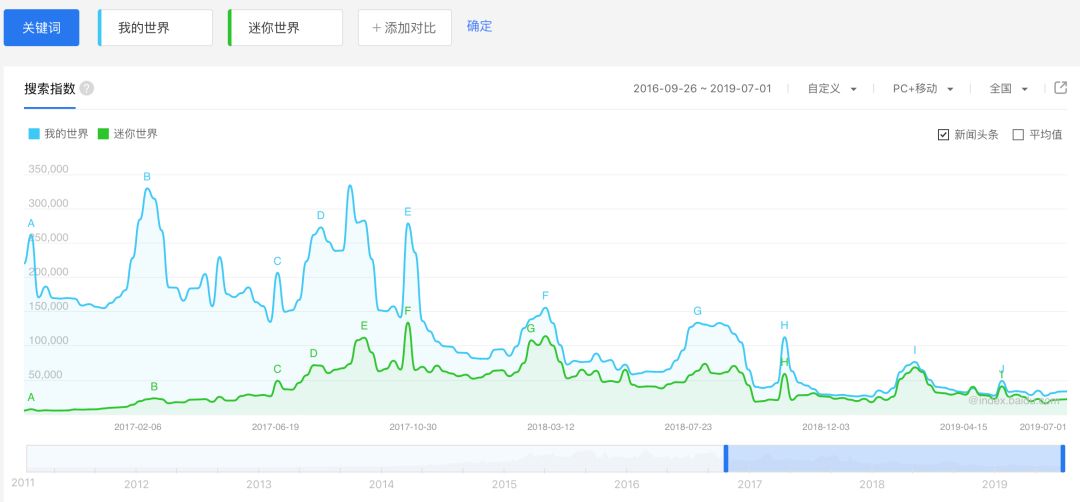Click the 确定 link
1080x502 pixels.
pos(479,27)
